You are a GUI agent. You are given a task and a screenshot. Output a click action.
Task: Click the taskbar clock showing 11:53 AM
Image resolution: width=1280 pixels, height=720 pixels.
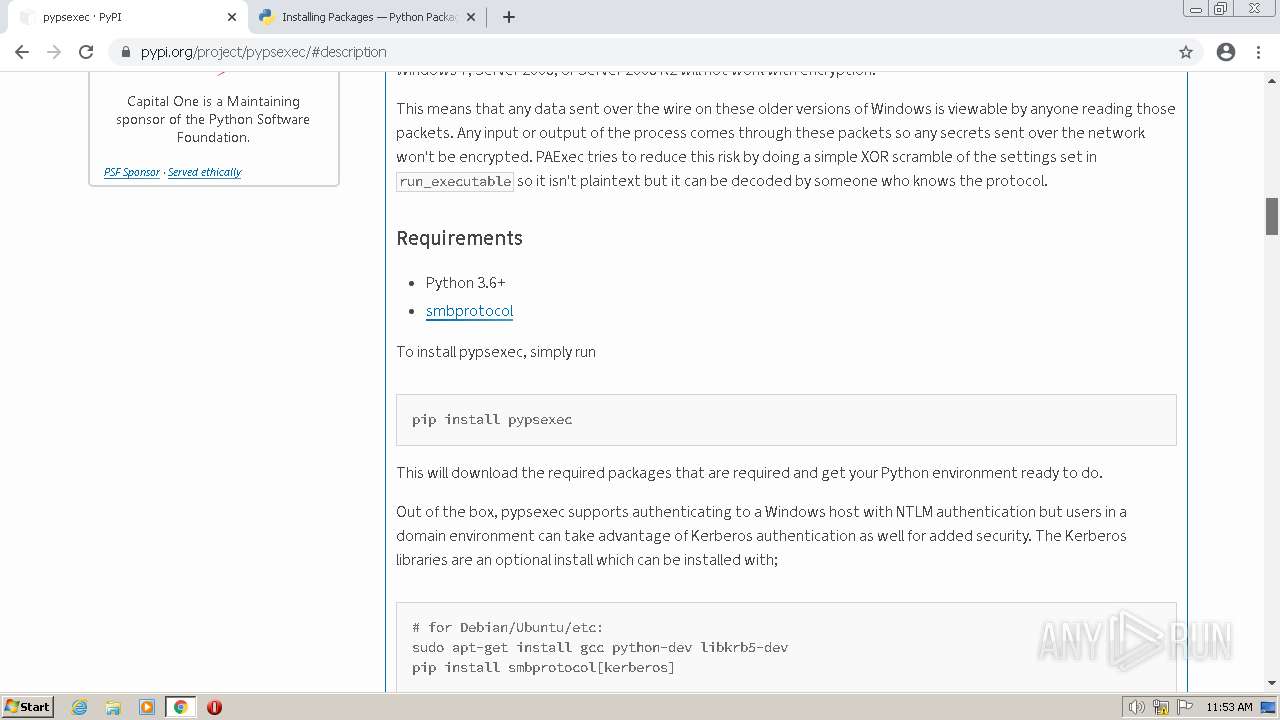click(x=1229, y=707)
